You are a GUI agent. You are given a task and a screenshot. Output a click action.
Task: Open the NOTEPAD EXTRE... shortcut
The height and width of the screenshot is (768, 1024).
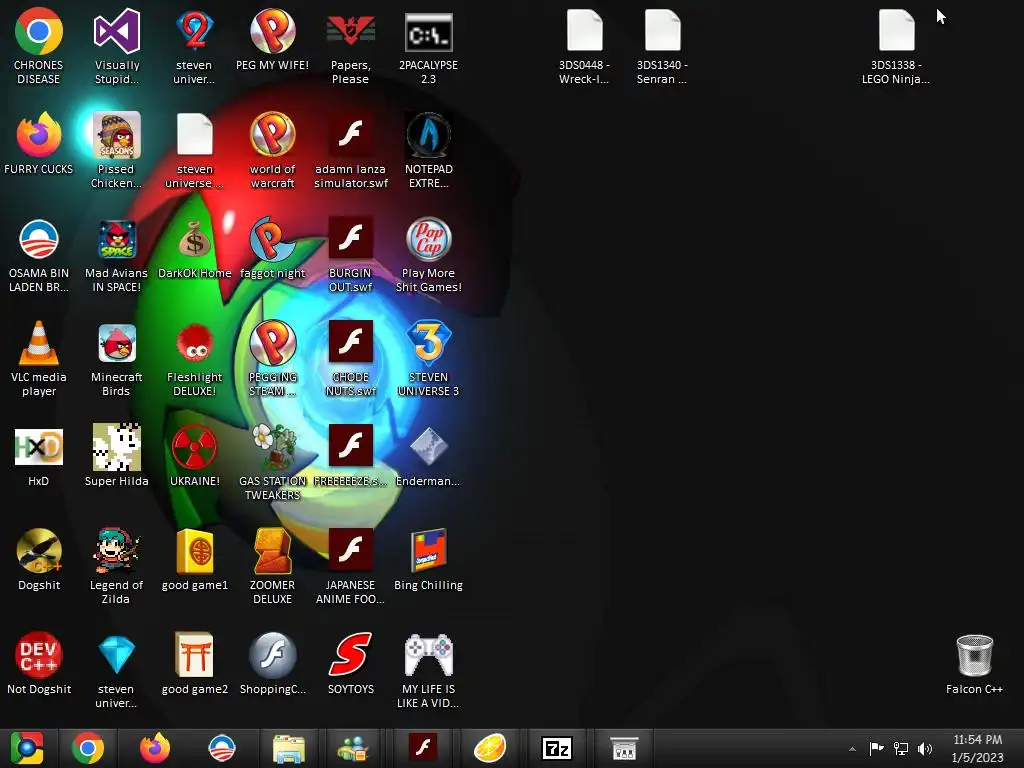click(428, 150)
